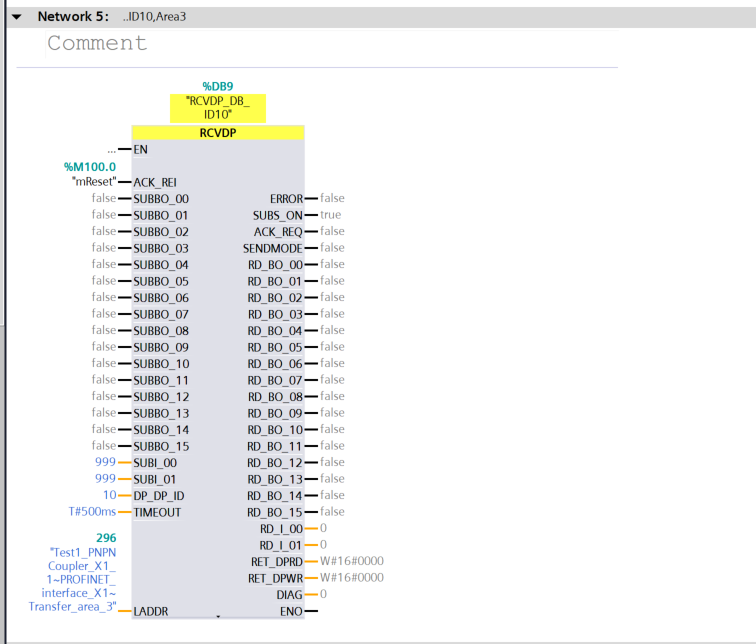The width and height of the screenshot is (756, 644).
Task: Click the Transfer_area_3 LADDR operand
Action: coord(72,579)
